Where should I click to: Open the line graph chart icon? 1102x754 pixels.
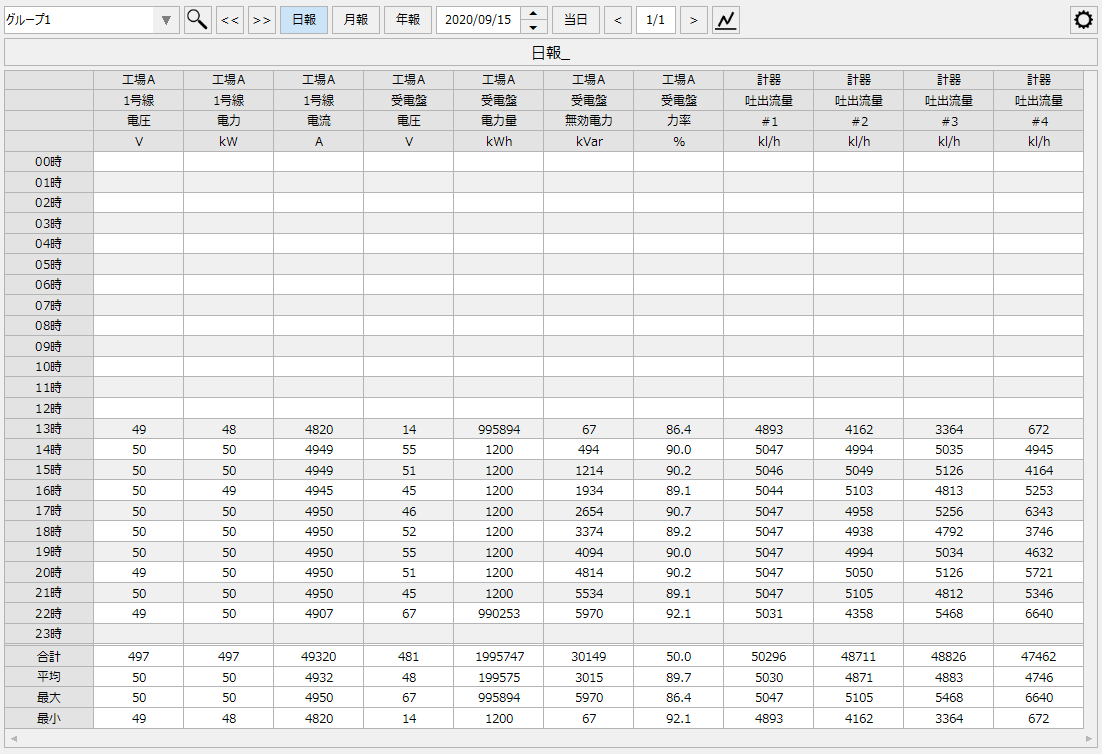725,19
